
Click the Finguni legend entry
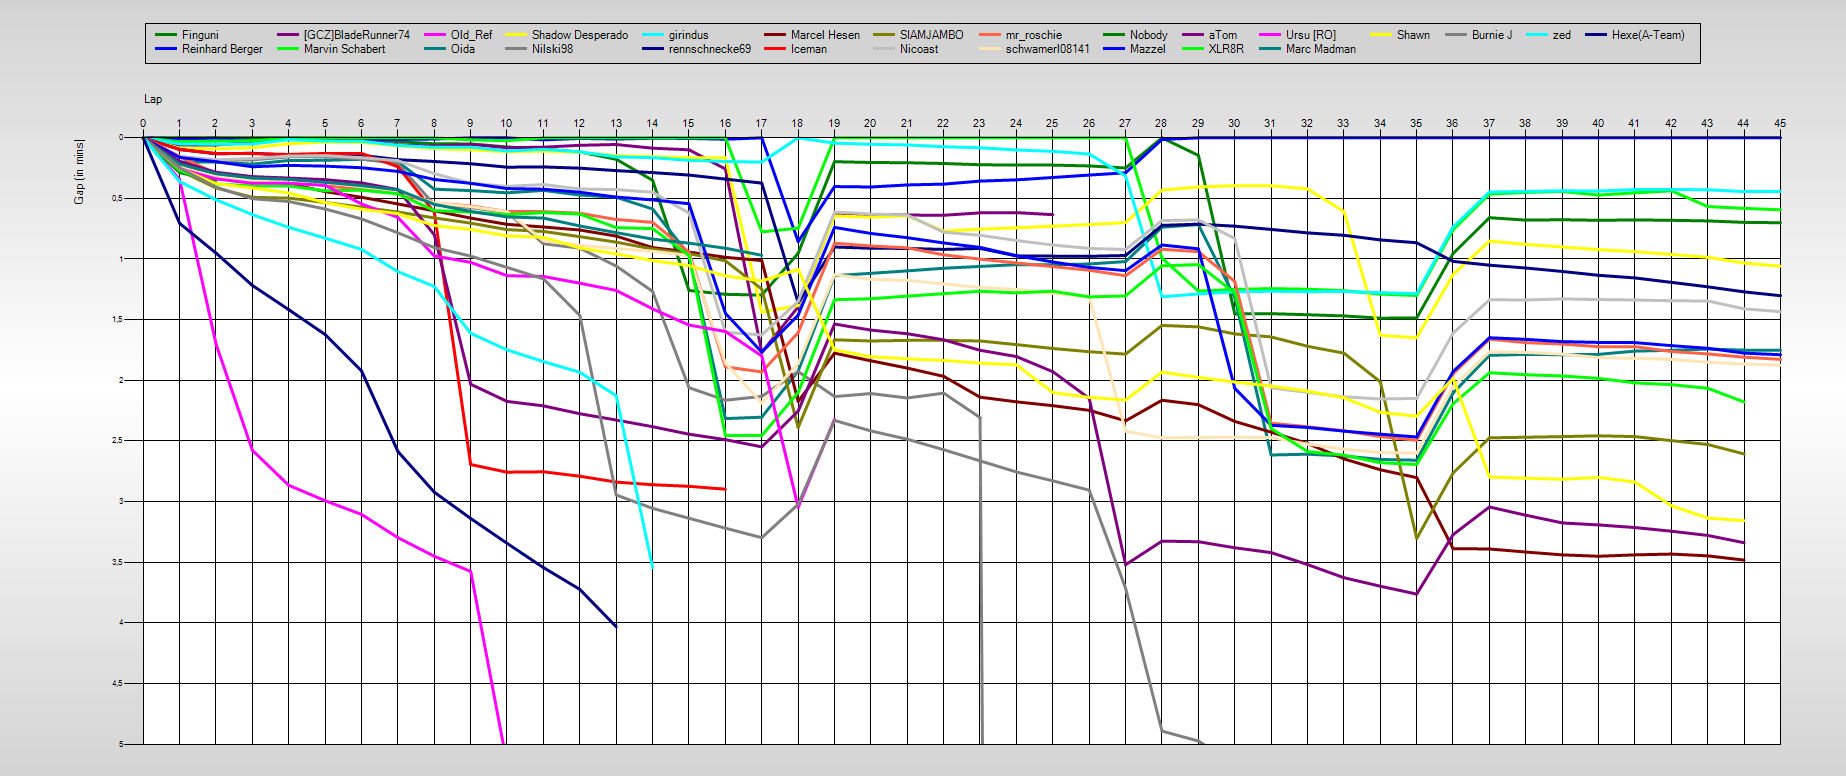[x=199, y=35]
